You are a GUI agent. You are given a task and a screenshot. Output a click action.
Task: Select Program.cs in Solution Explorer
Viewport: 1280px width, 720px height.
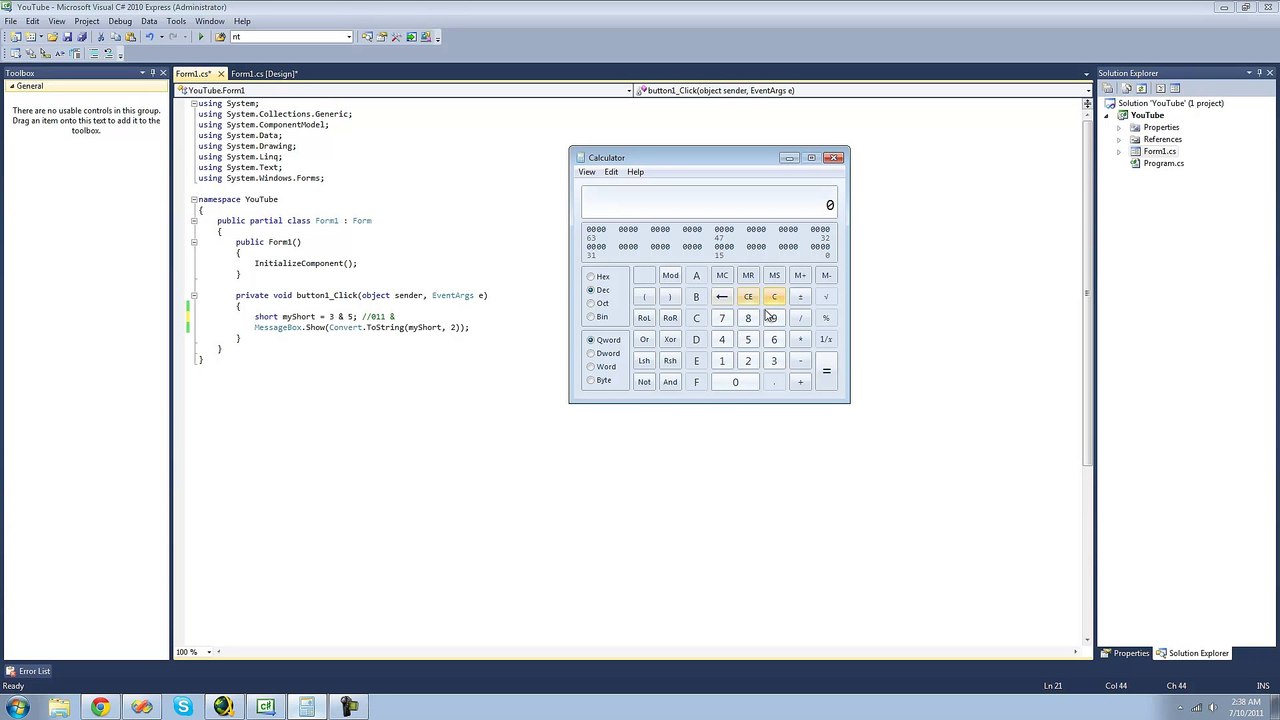(1163, 164)
